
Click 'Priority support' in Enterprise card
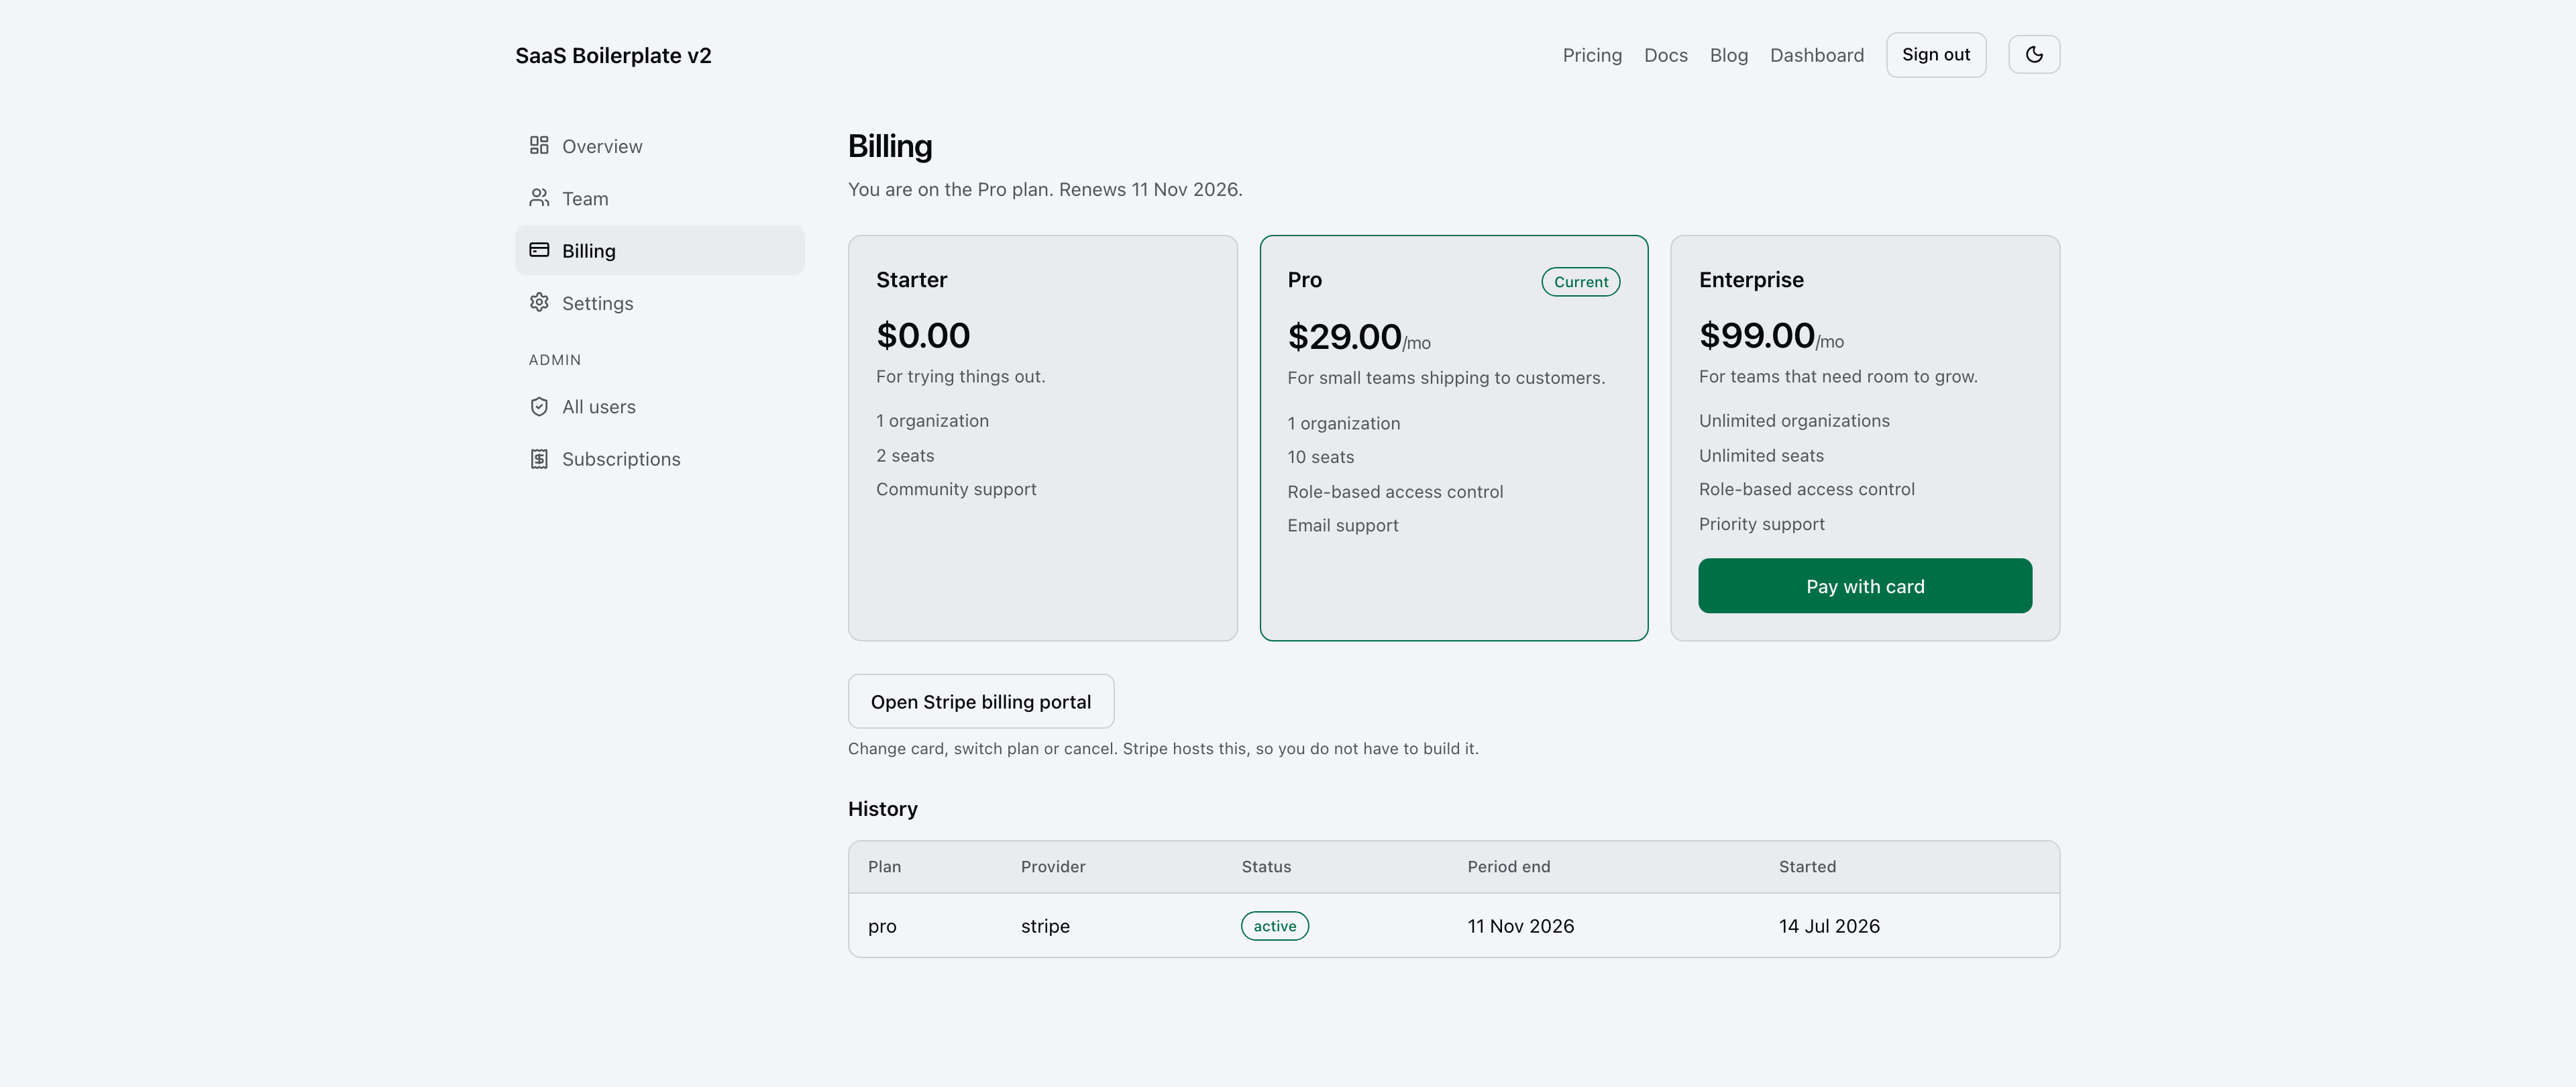pos(1761,524)
